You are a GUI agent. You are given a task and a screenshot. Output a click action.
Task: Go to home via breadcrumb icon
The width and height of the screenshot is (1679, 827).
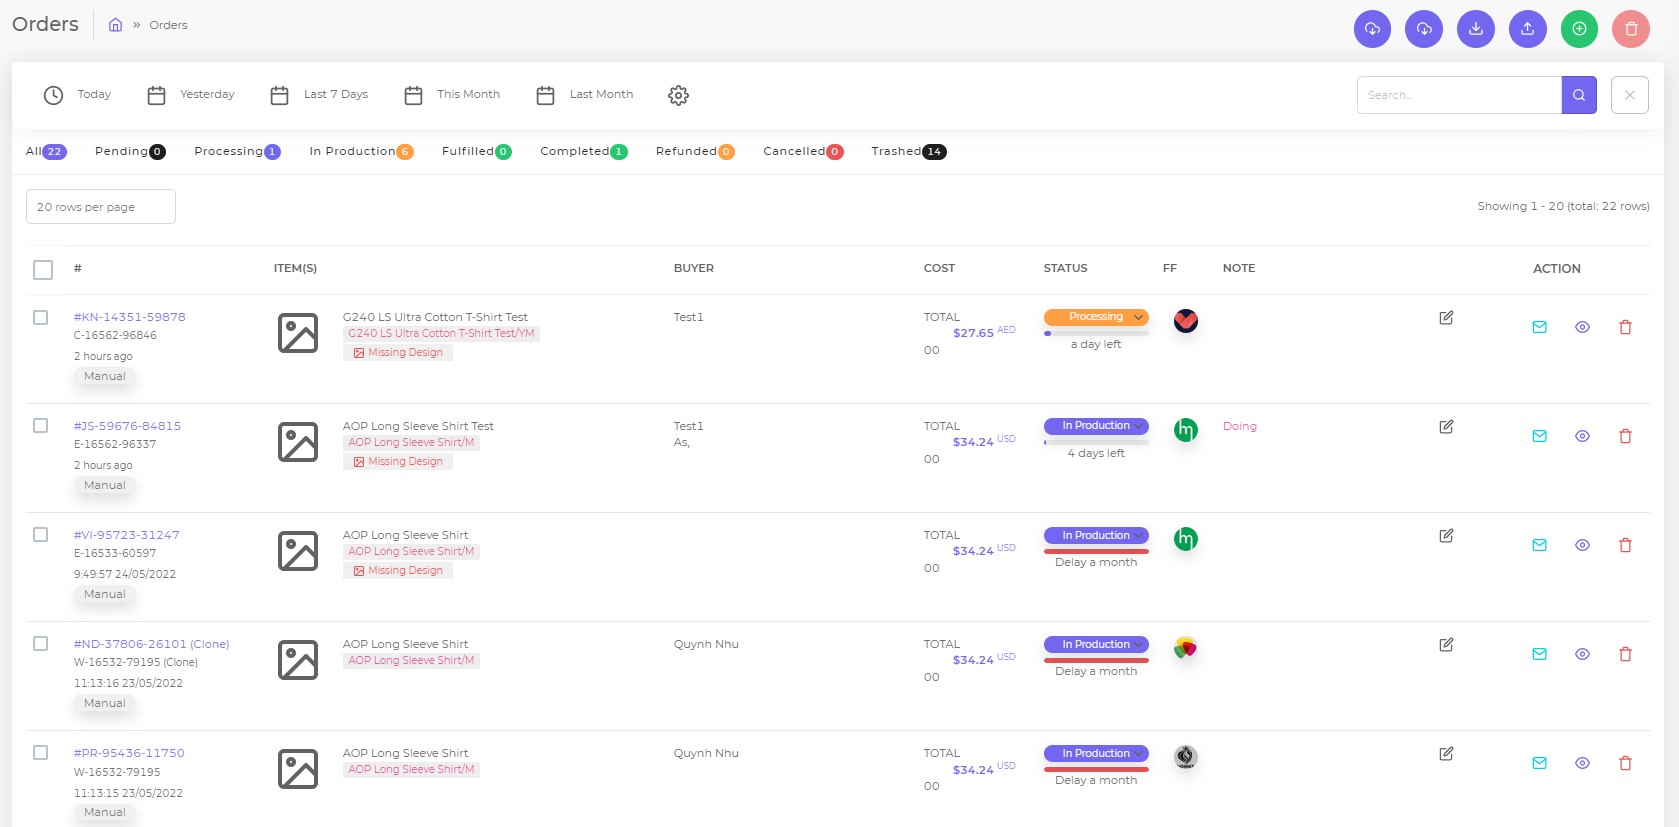tap(115, 25)
